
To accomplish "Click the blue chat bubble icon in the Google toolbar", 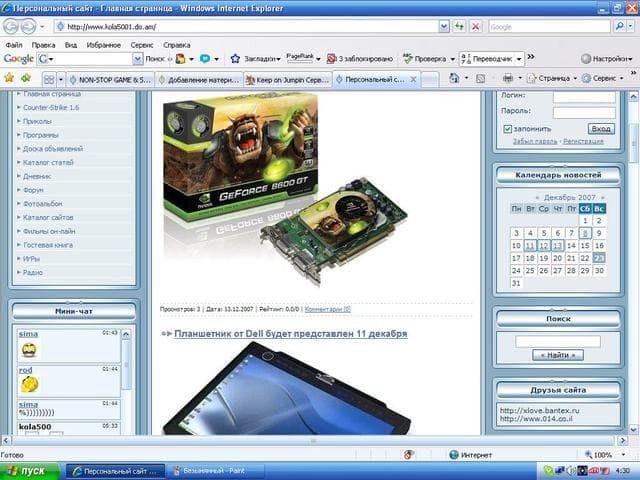I will click(205, 59).
